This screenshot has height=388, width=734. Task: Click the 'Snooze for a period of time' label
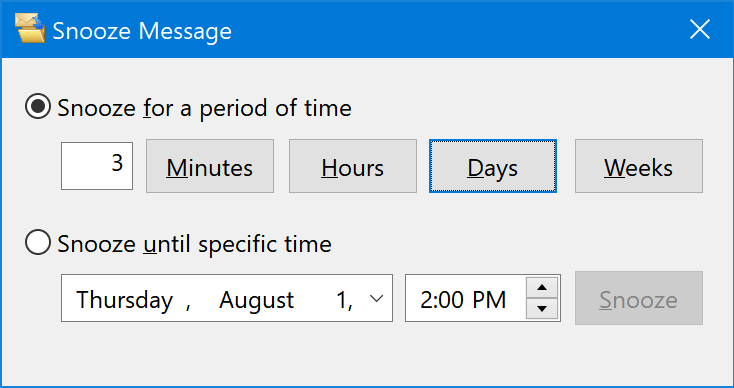[x=204, y=109]
